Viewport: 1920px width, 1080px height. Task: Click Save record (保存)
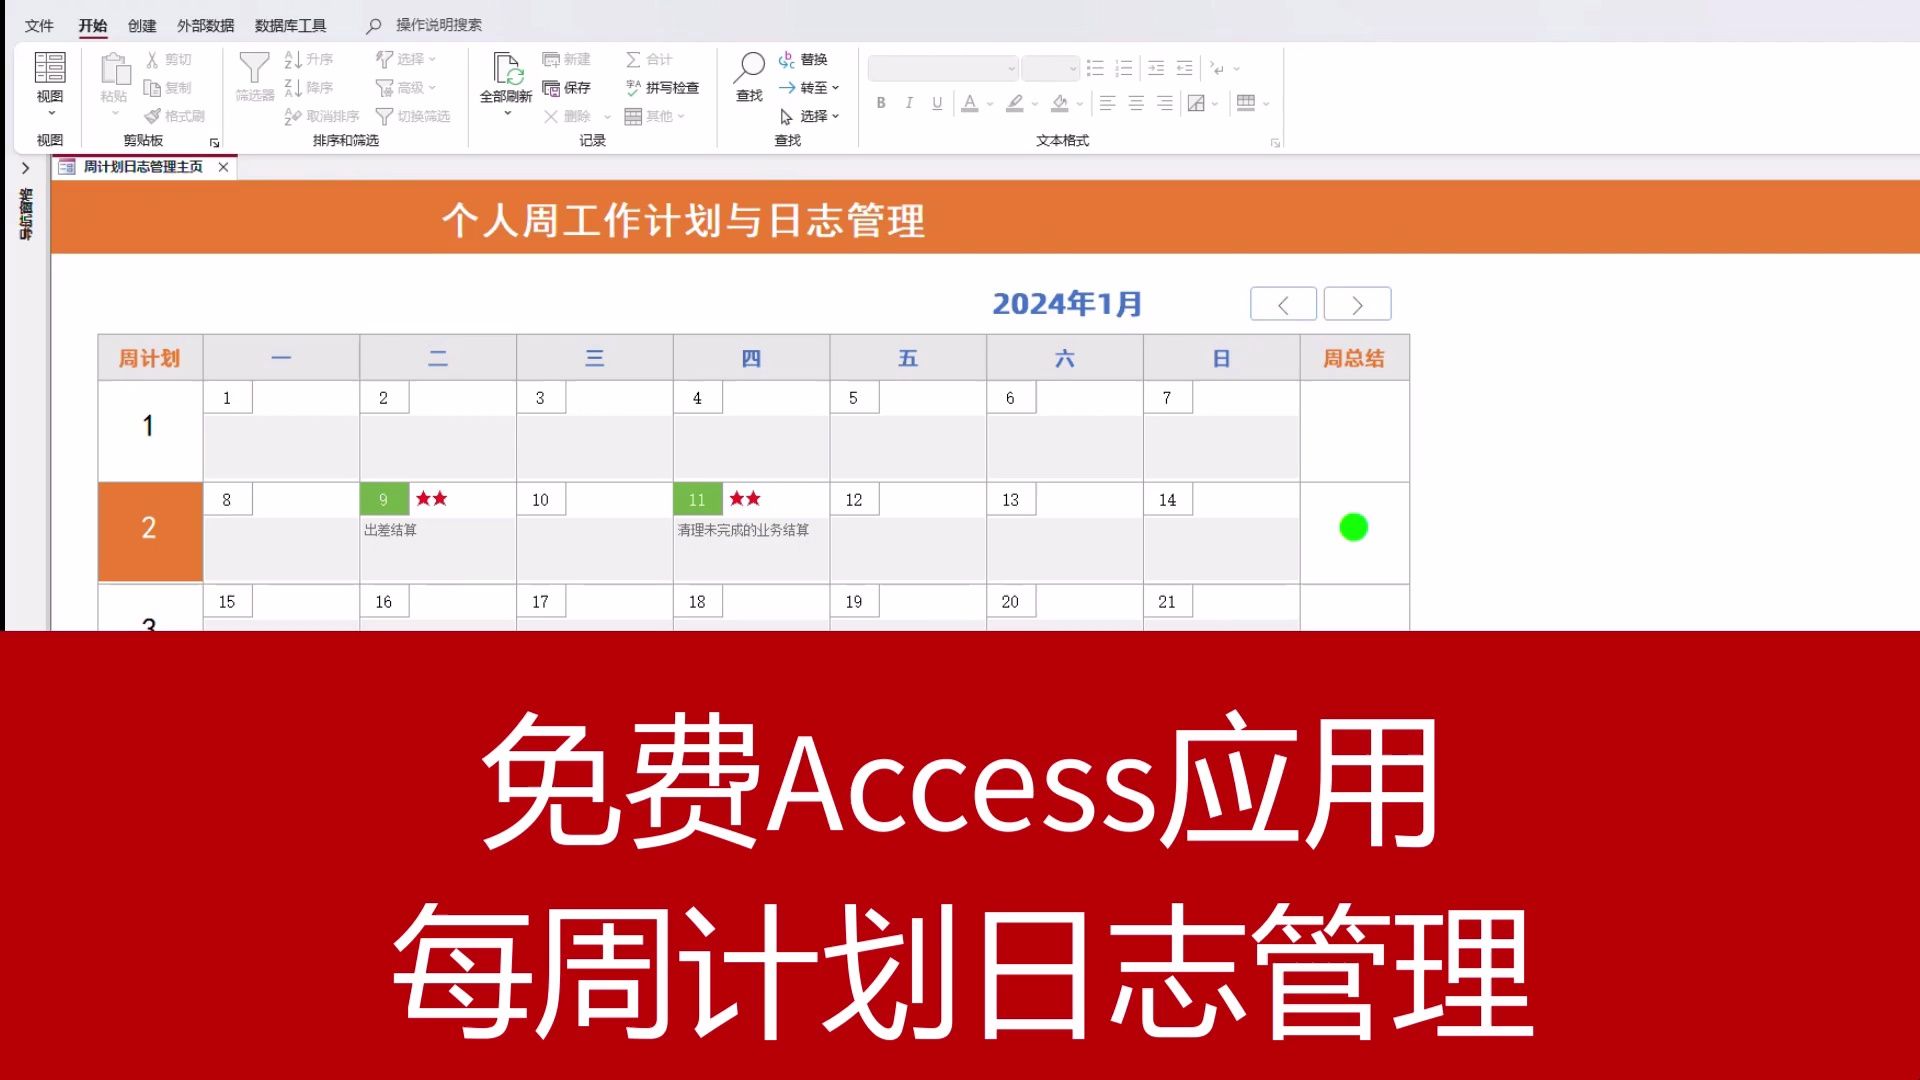pos(566,88)
